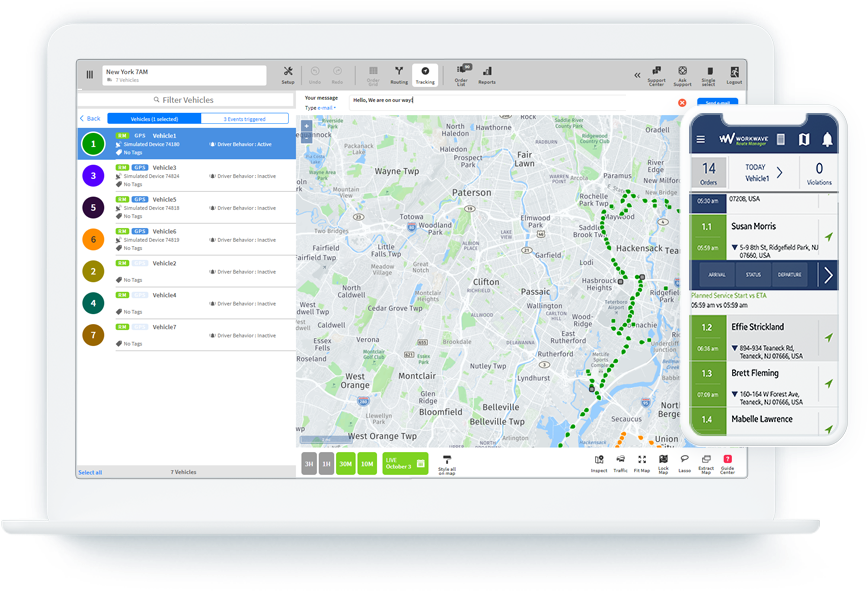This screenshot has width=868, height=591.
Task: Click the Select all link
Action: (x=90, y=472)
